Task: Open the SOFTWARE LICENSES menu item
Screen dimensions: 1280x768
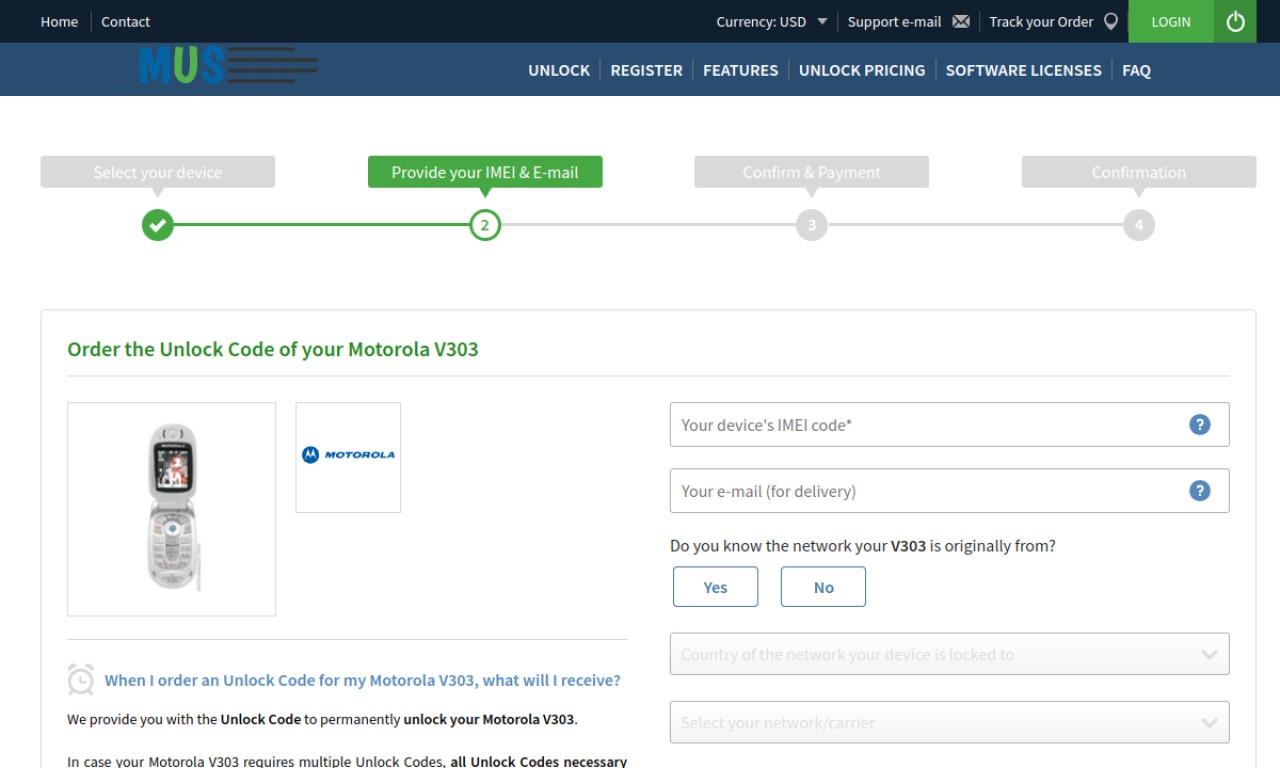Action: [x=1023, y=70]
